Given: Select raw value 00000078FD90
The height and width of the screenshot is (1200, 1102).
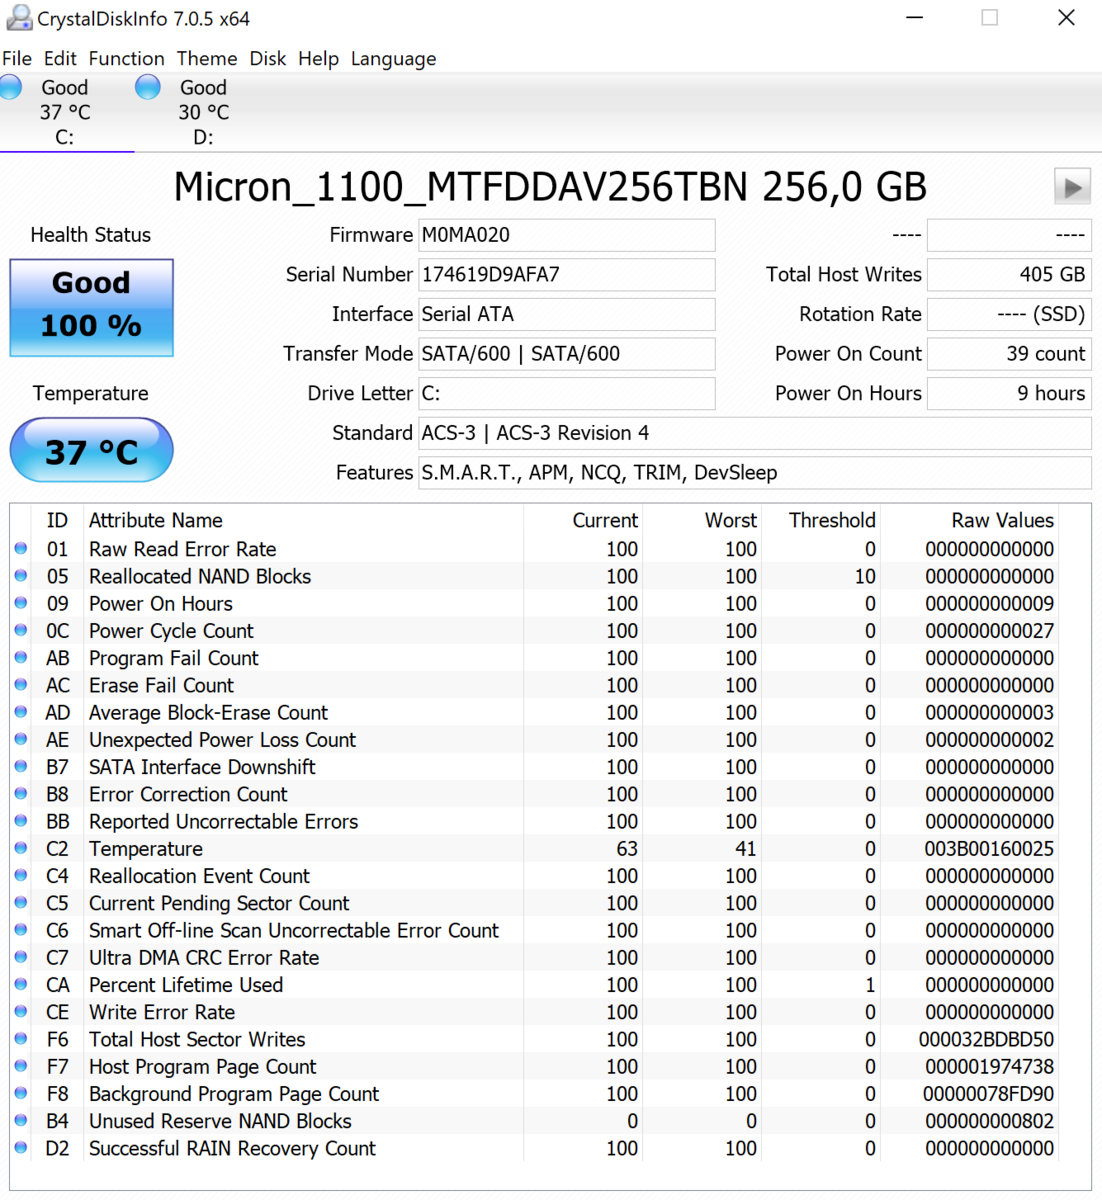Looking at the screenshot, I should pos(988,1093).
